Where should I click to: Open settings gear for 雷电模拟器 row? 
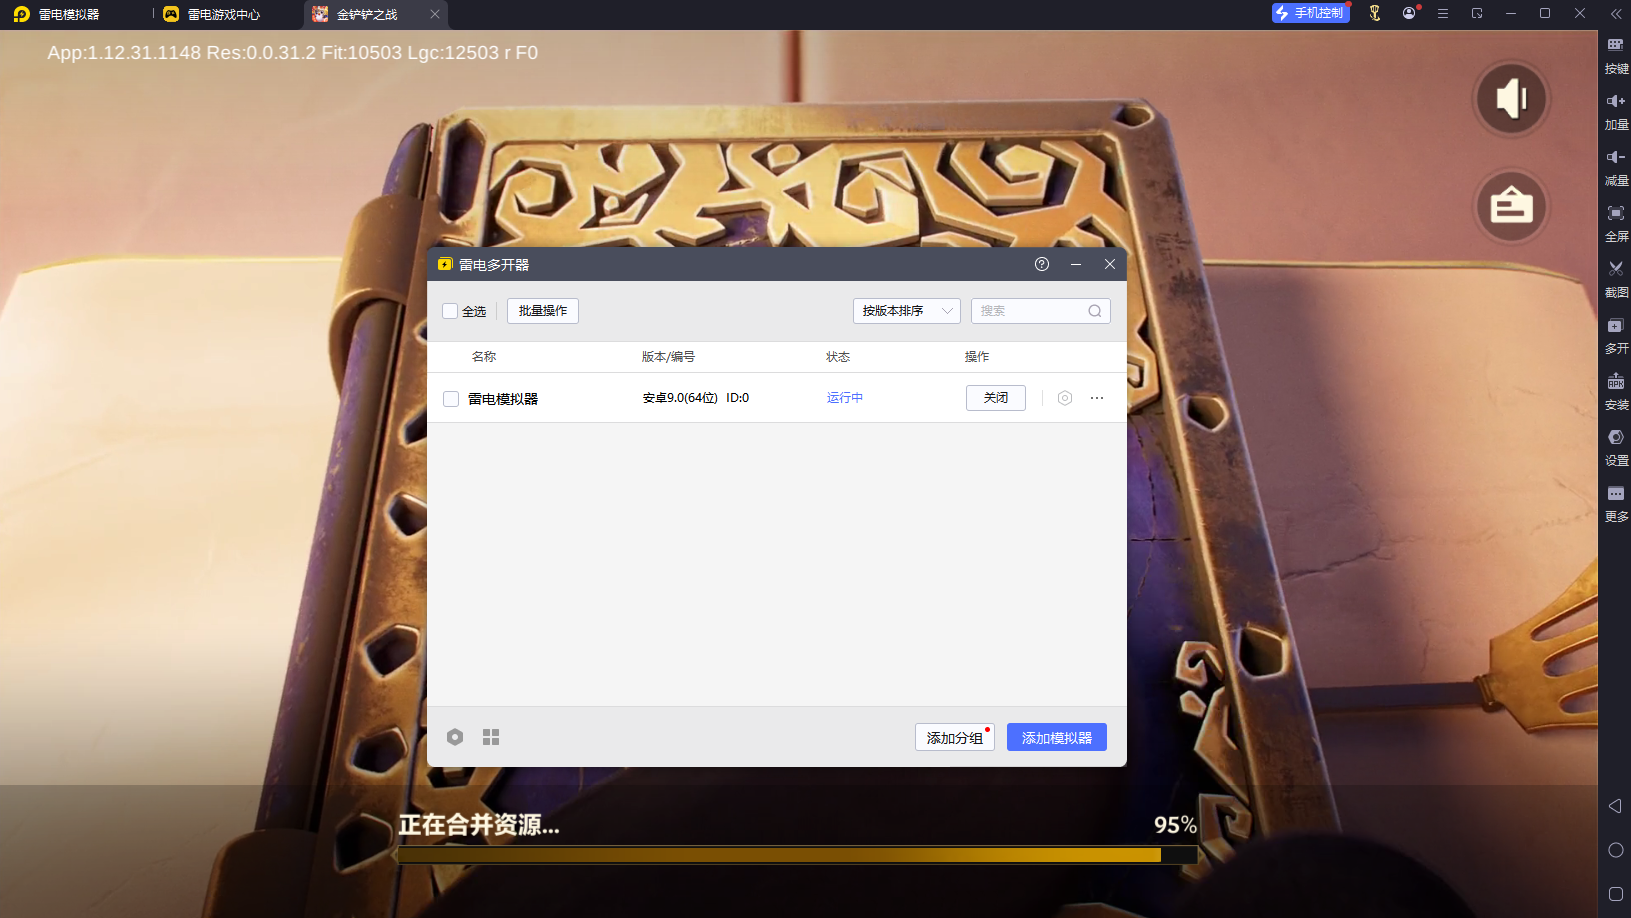[x=1065, y=398]
